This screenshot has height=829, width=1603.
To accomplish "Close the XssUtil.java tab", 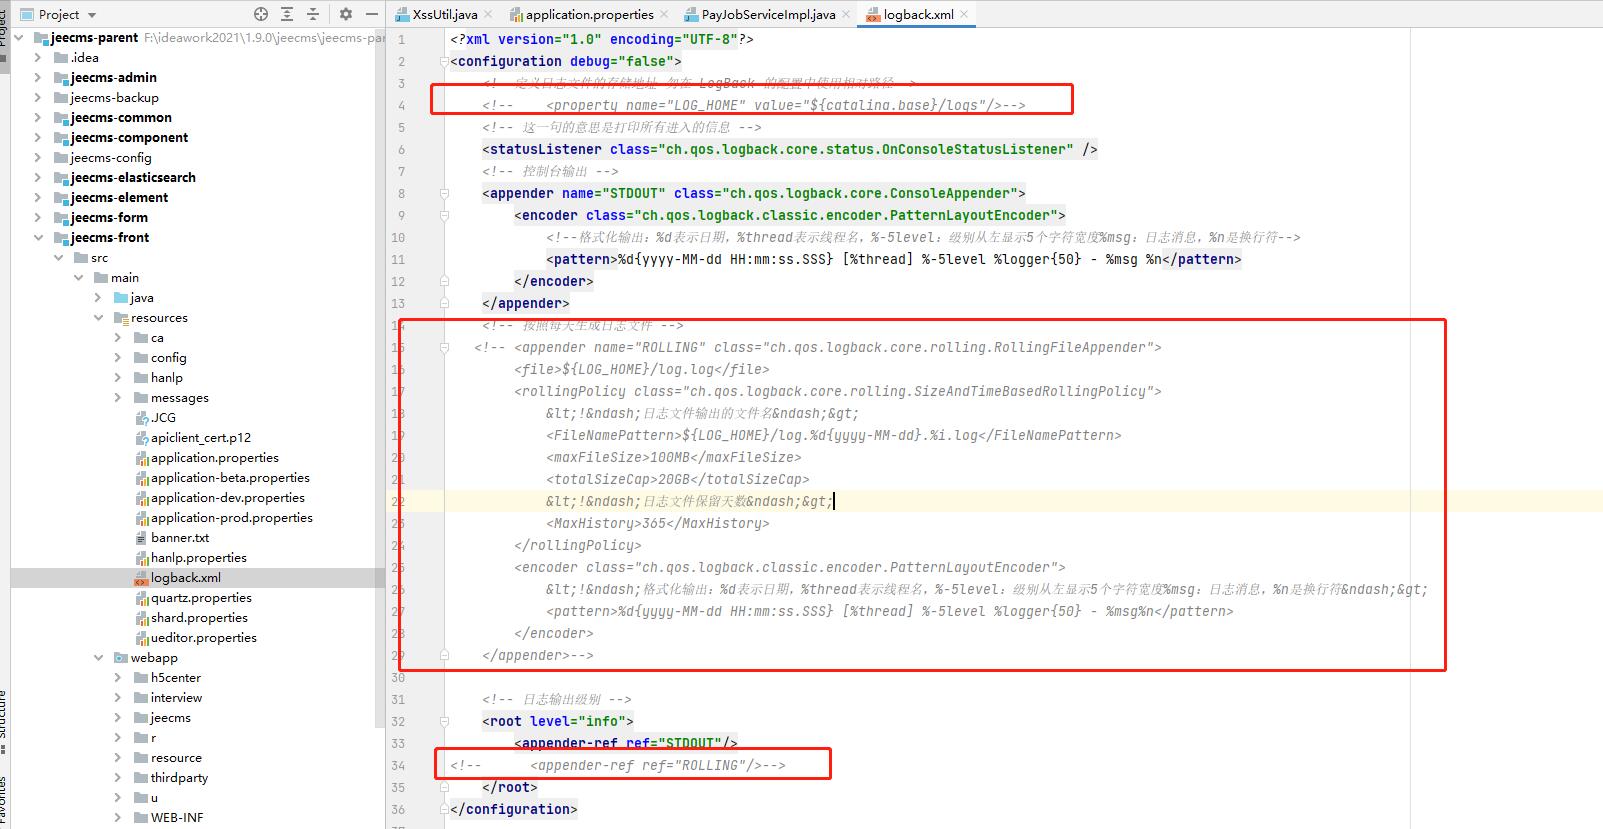I will click(488, 15).
